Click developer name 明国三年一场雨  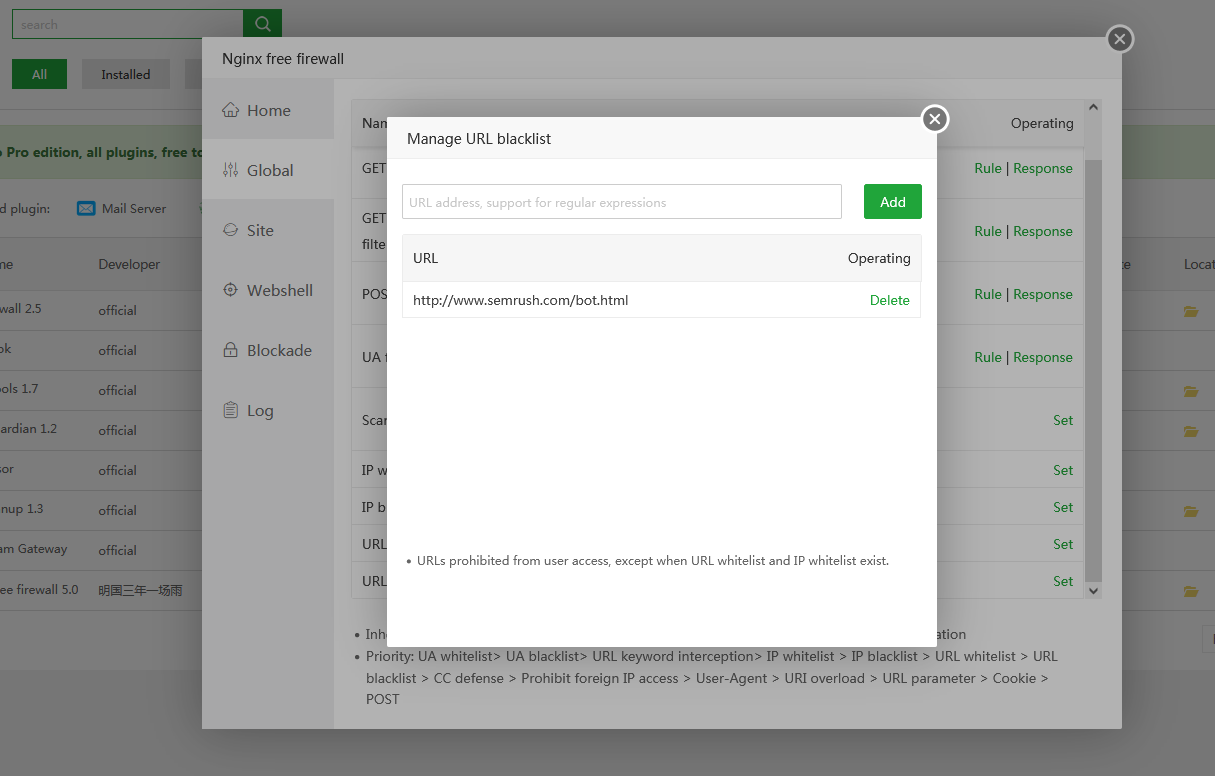click(x=140, y=590)
